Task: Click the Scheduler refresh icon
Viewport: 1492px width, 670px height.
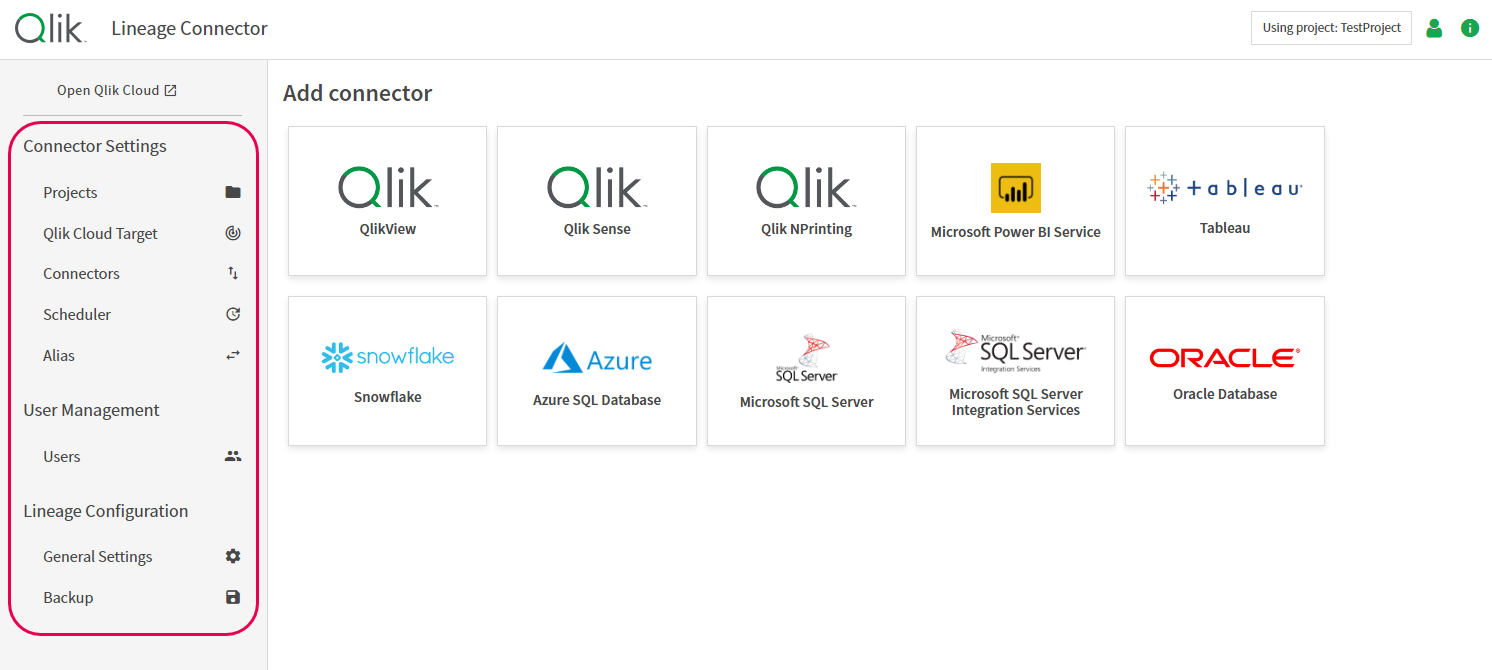Action: (x=232, y=313)
